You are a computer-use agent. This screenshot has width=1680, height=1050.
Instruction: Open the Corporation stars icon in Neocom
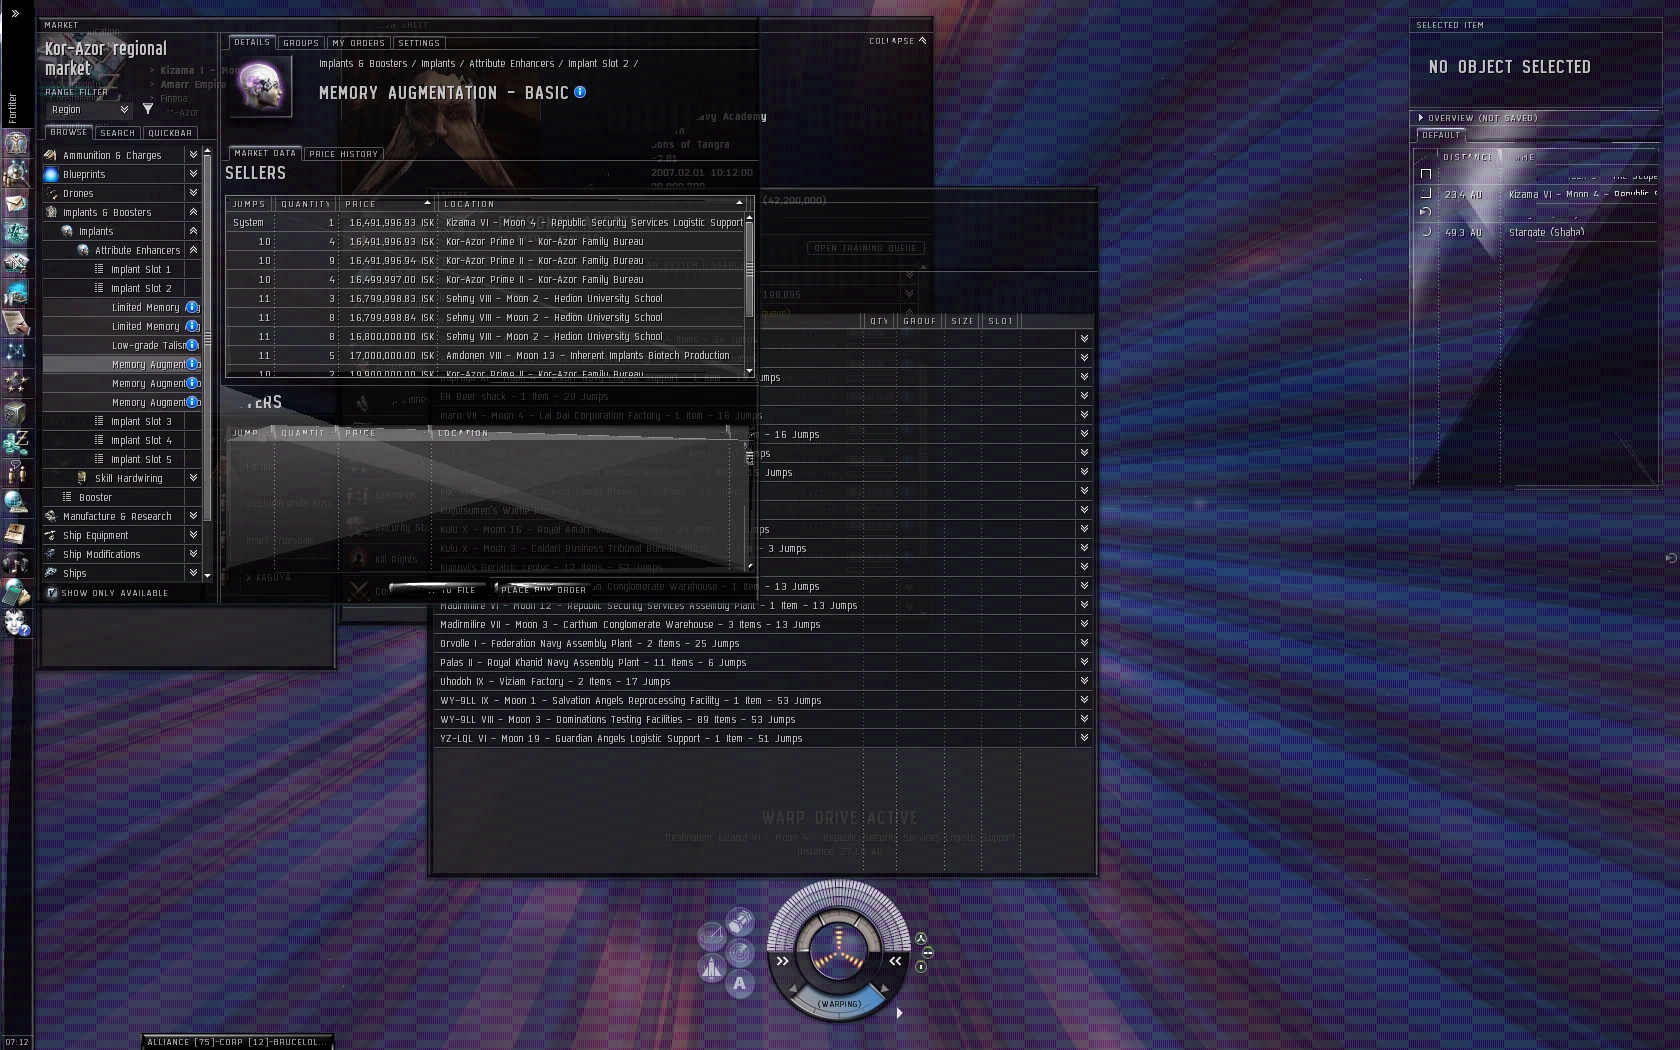pos(16,382)
